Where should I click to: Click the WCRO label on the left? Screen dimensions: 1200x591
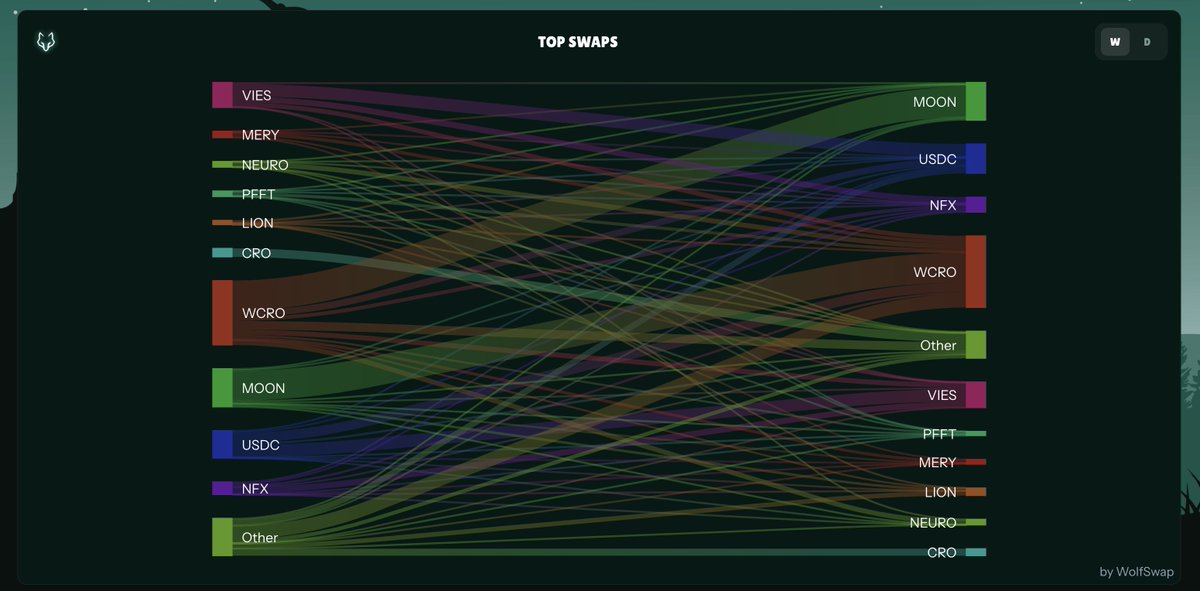pos(264,313)
